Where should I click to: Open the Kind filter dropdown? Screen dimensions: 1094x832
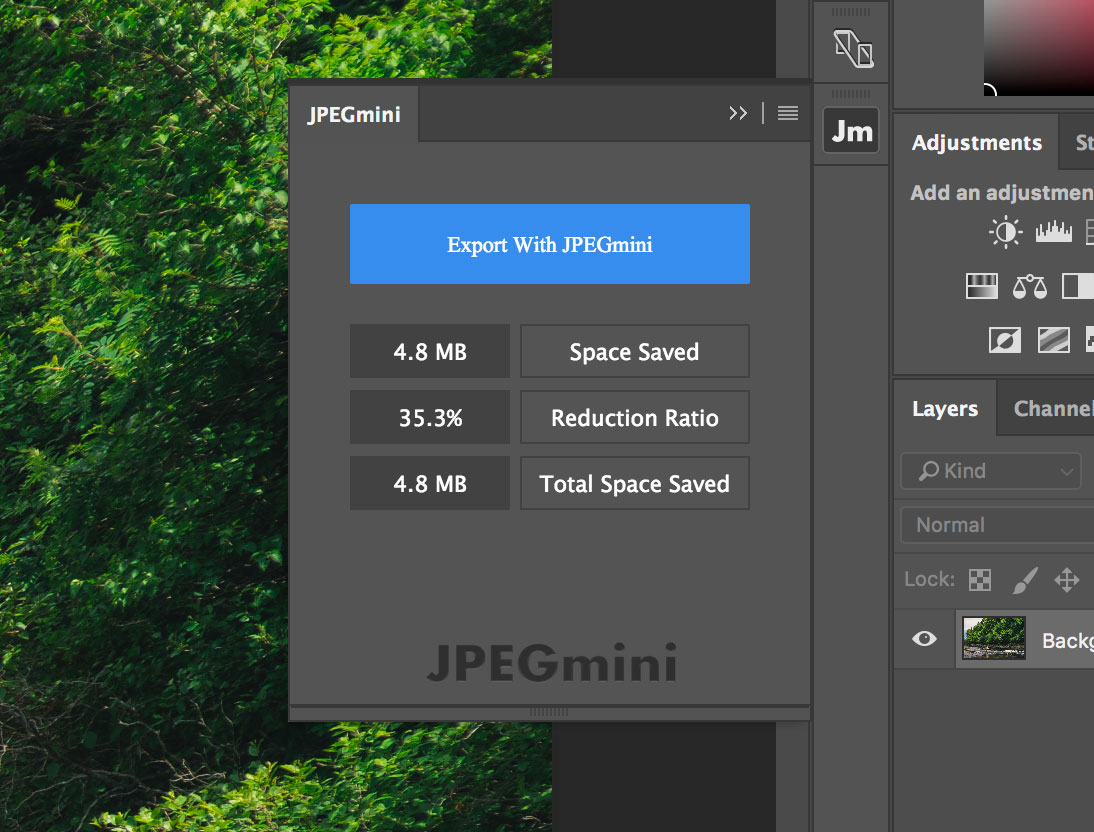(x=990, y=470)
